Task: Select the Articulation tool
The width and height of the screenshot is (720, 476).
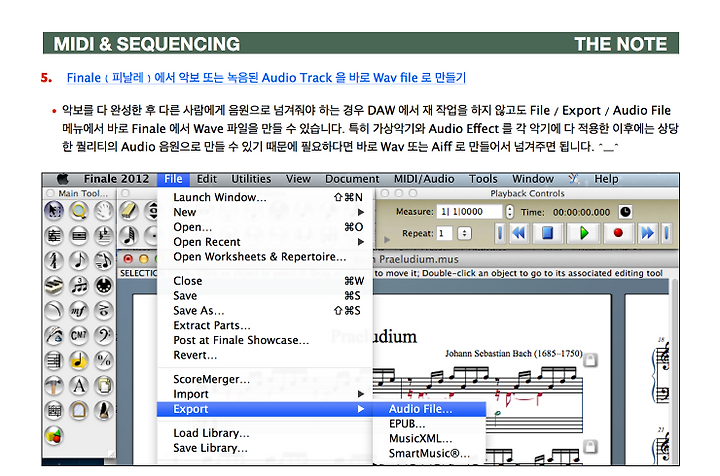Action: (104, 310)
